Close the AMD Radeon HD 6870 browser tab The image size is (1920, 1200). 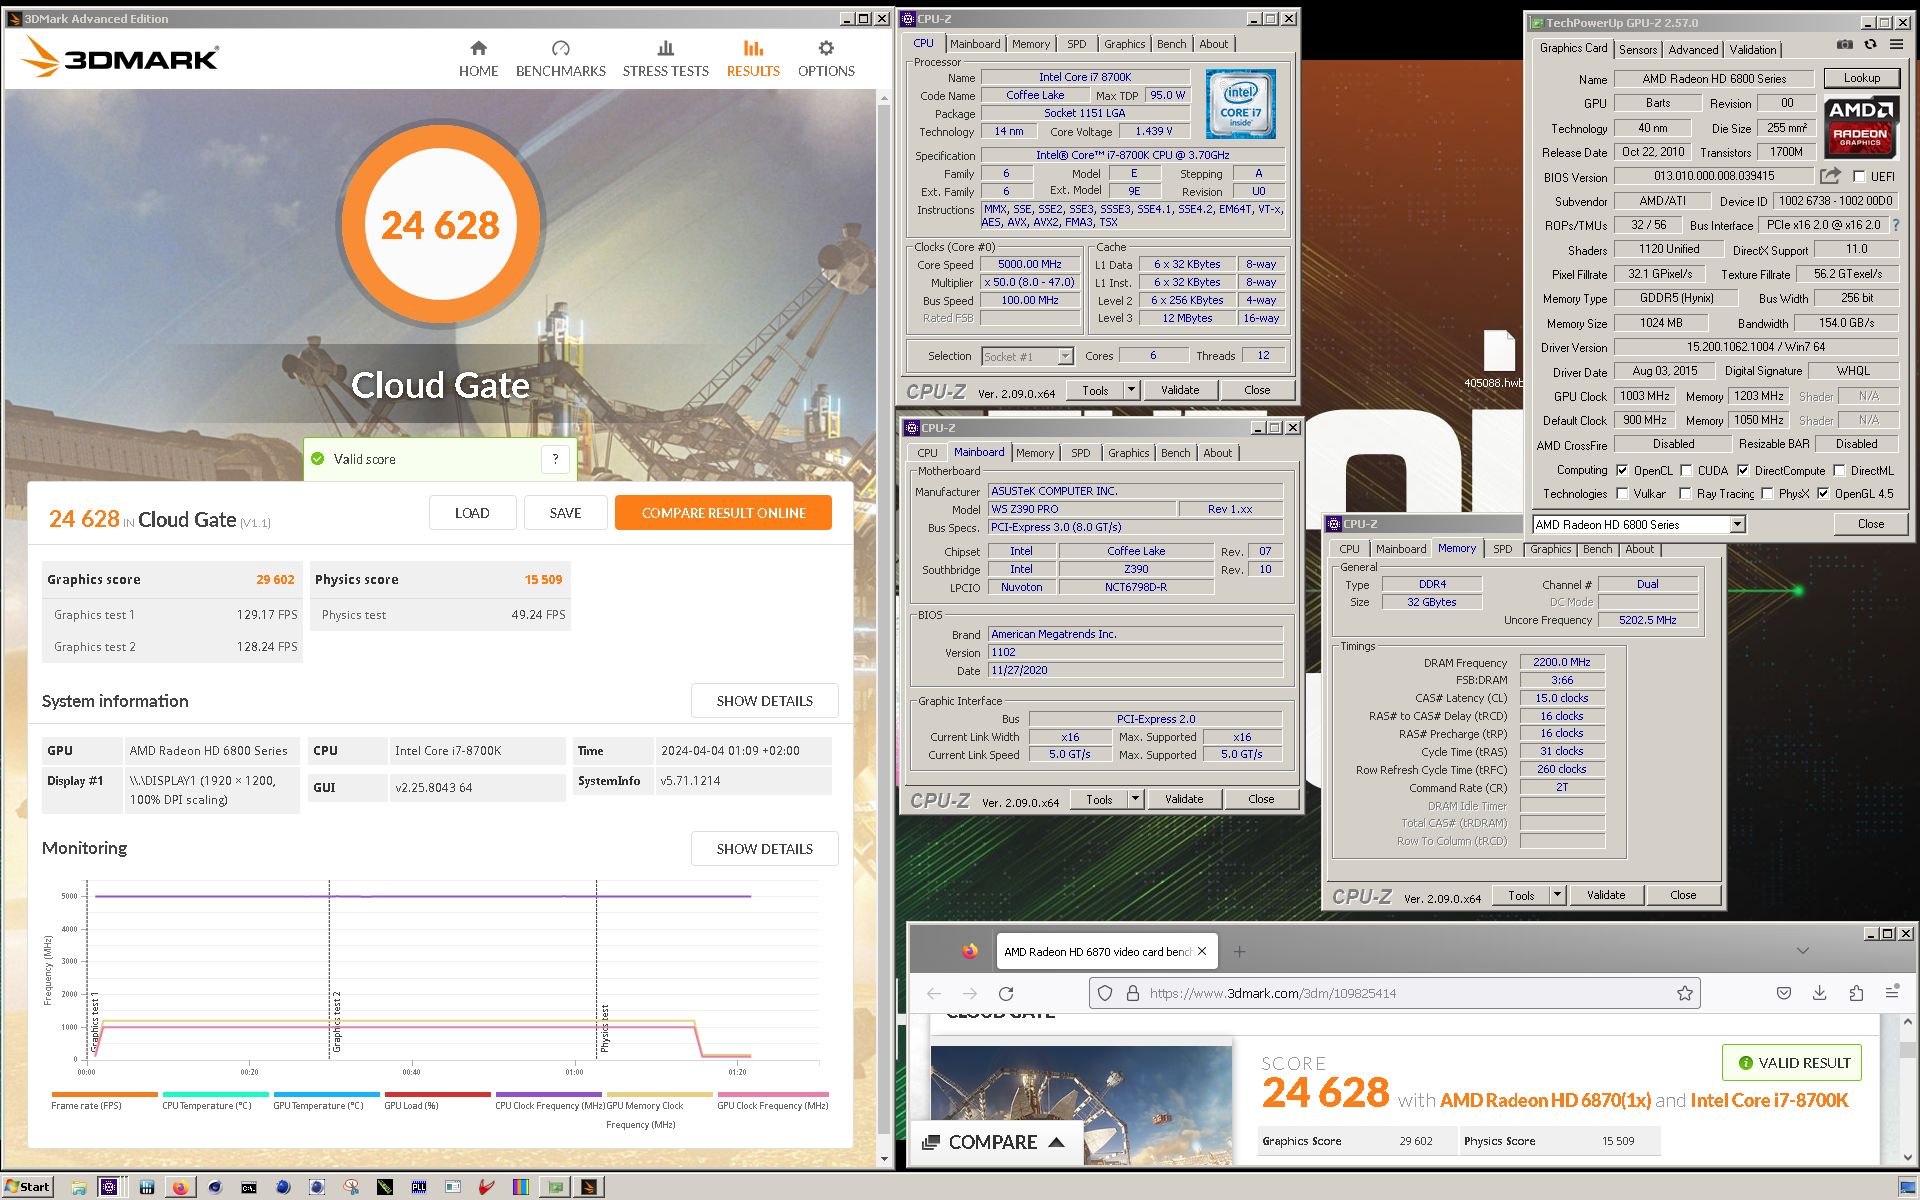click(1202, 952)
